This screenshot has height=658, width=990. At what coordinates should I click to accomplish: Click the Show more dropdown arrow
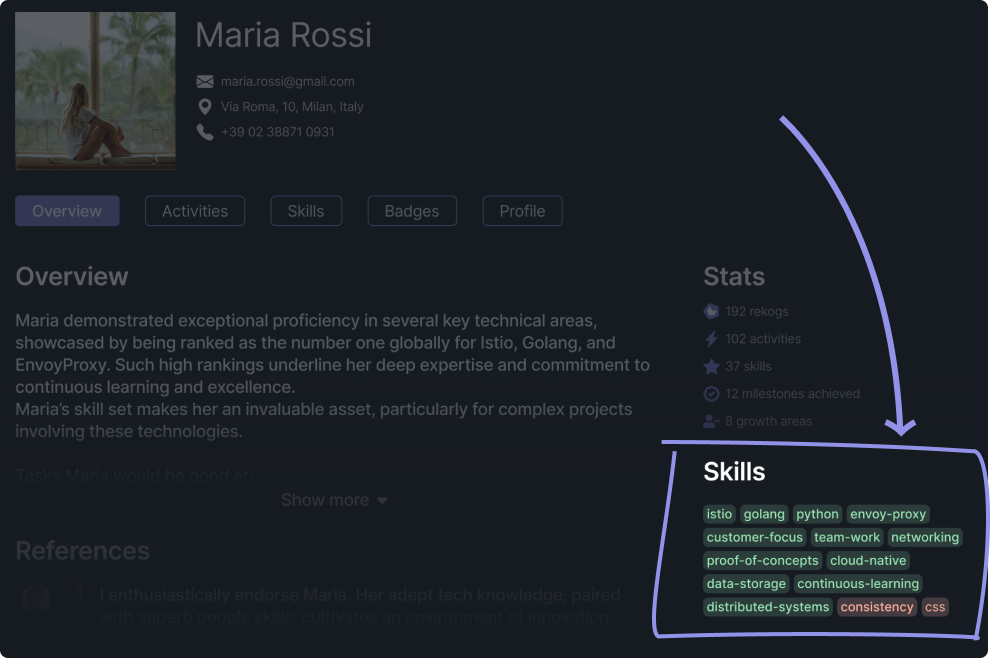tap(382, 501)
